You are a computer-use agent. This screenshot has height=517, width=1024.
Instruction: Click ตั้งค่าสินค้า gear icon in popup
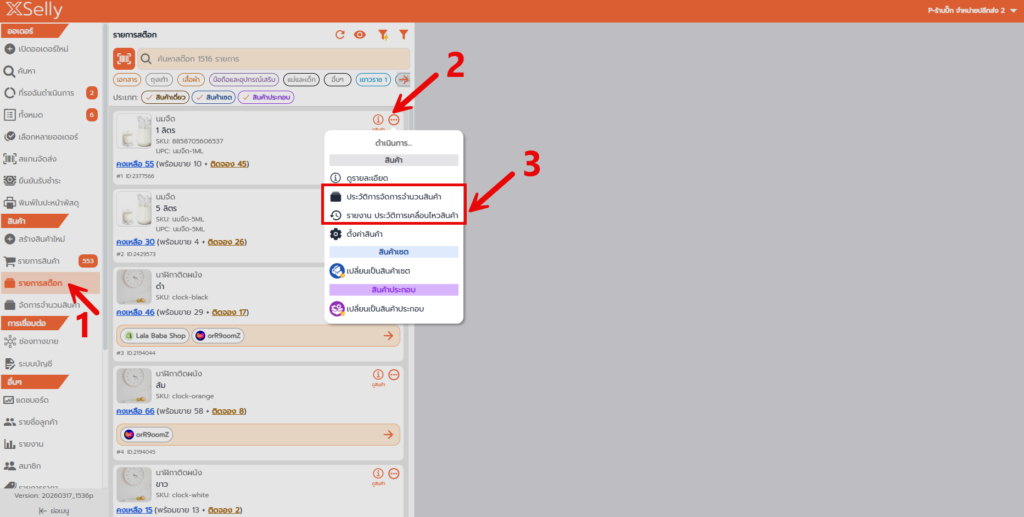click(336, 234)
